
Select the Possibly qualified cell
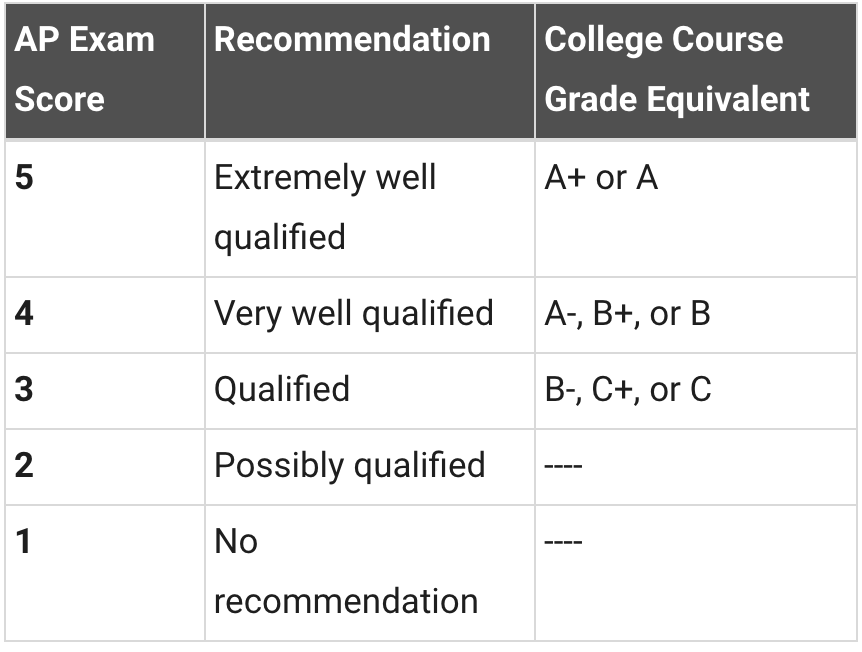tap(370, 467)
